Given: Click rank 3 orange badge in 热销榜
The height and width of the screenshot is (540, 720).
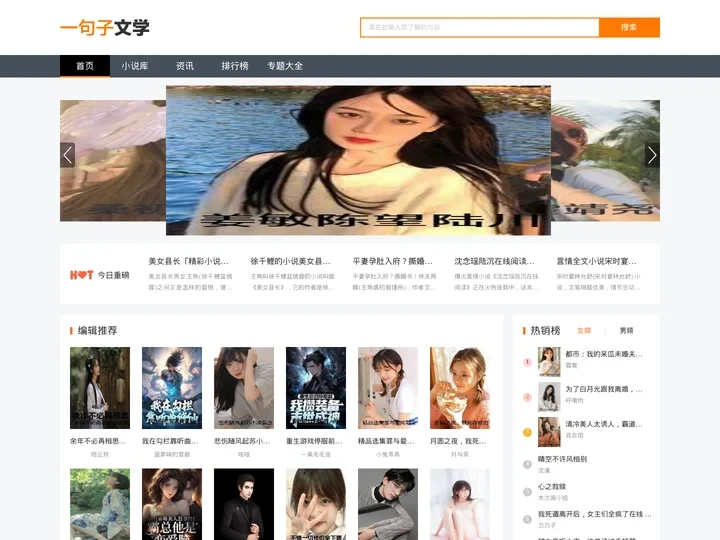Looking at the screenshot, I should pyautogui.click(x=528, y=431).
